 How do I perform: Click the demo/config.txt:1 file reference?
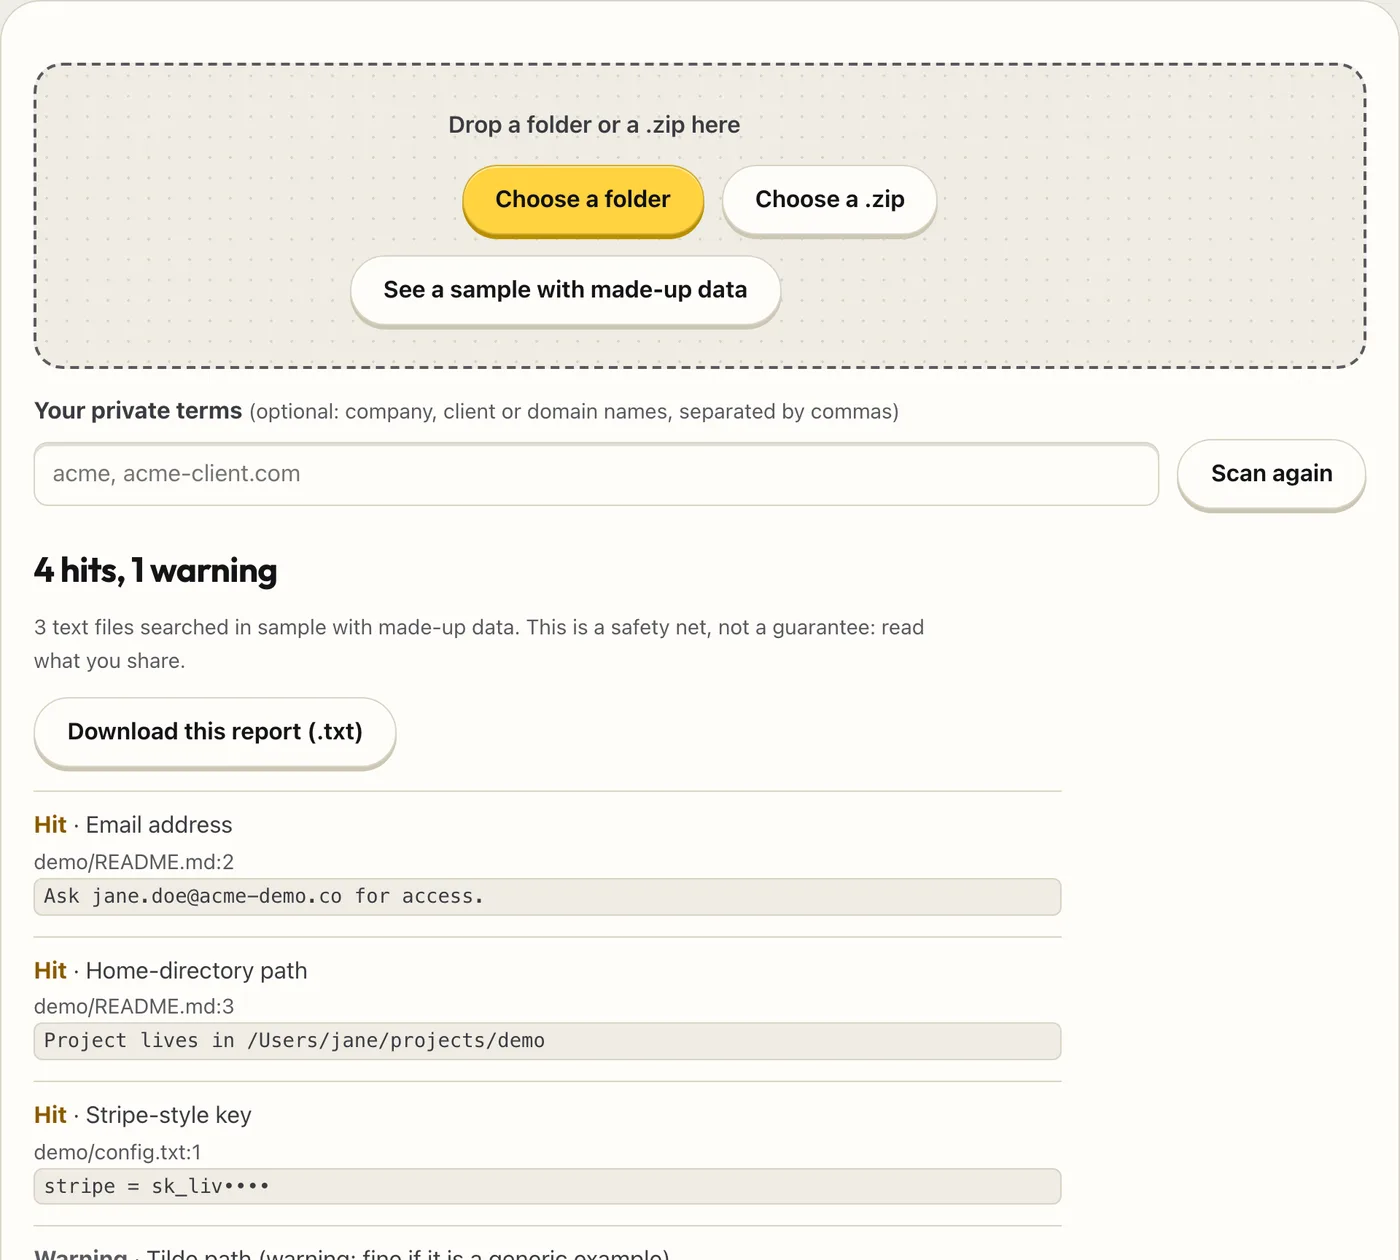[118, 1152]
